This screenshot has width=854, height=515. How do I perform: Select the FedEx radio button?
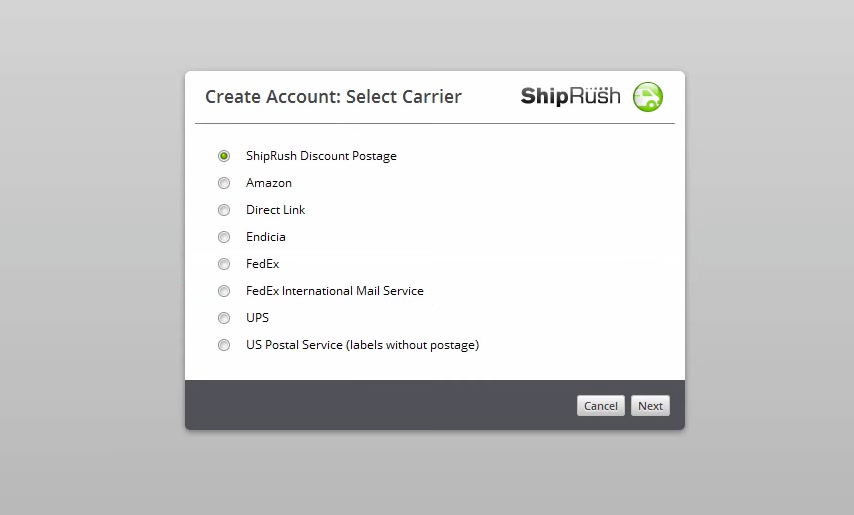coord(224,264)
